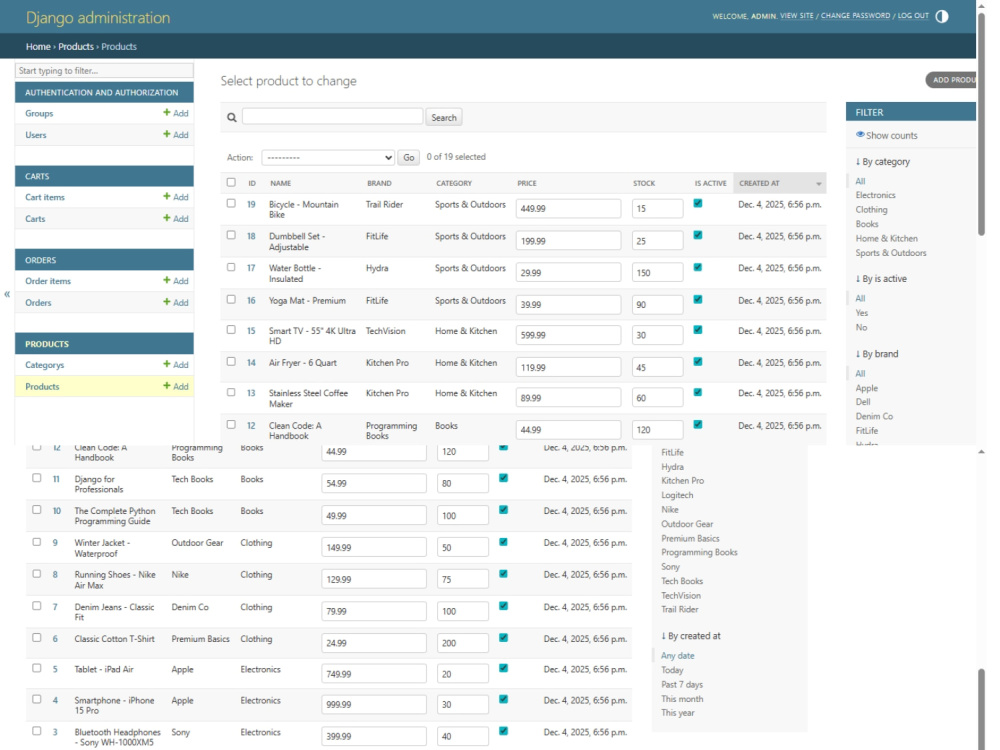
Task: Click the plus Add icon for Products
Action: 166,385
